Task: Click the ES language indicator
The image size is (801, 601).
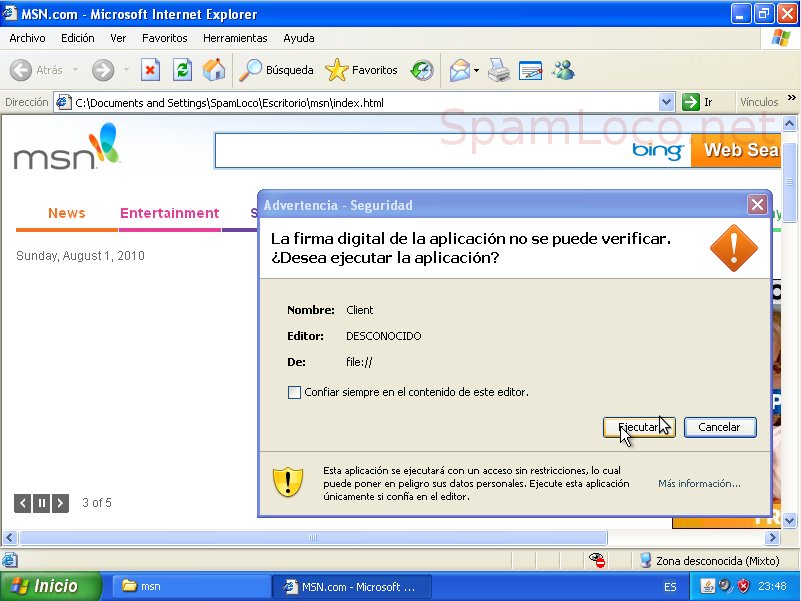Action: point(670,587)
